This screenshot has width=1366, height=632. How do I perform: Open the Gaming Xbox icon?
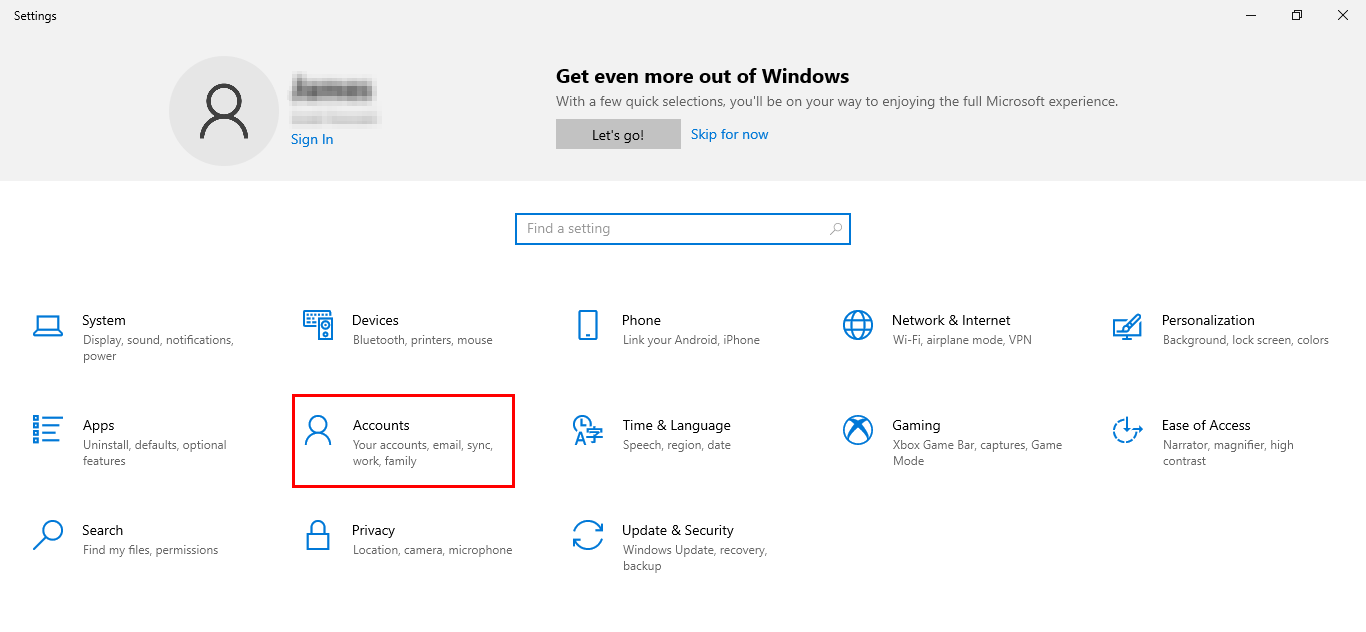pyautogui.click(x=858, y=430)
